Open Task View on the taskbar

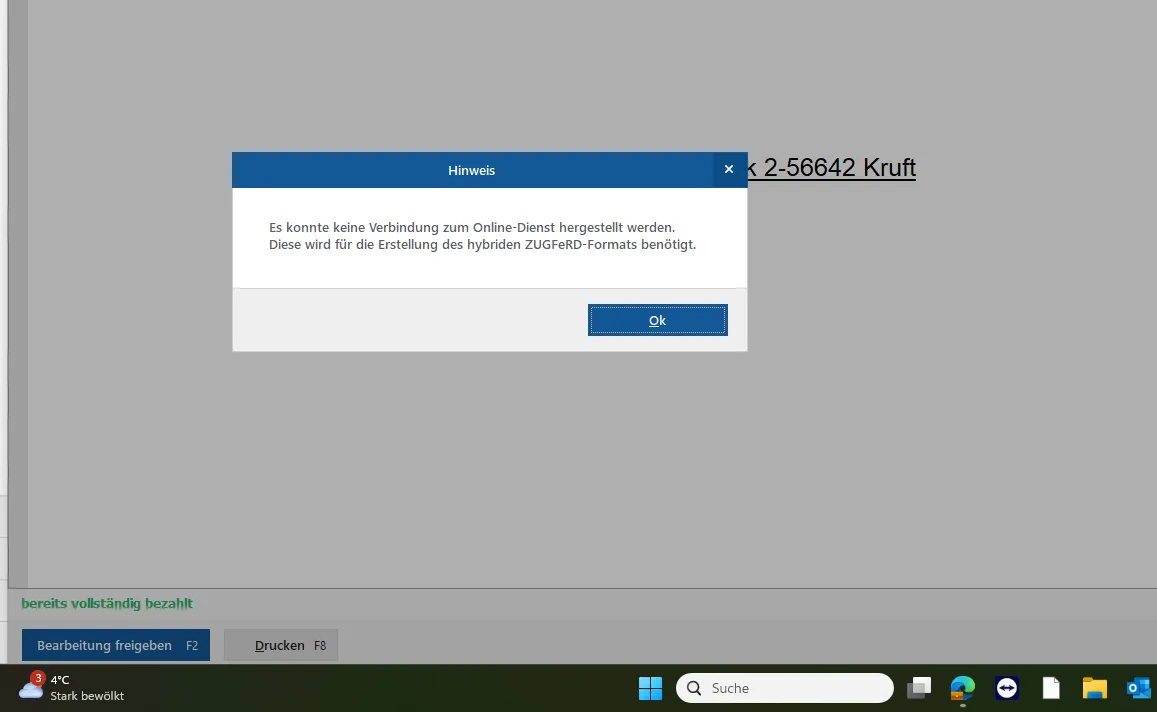click(x=919, y=688)
